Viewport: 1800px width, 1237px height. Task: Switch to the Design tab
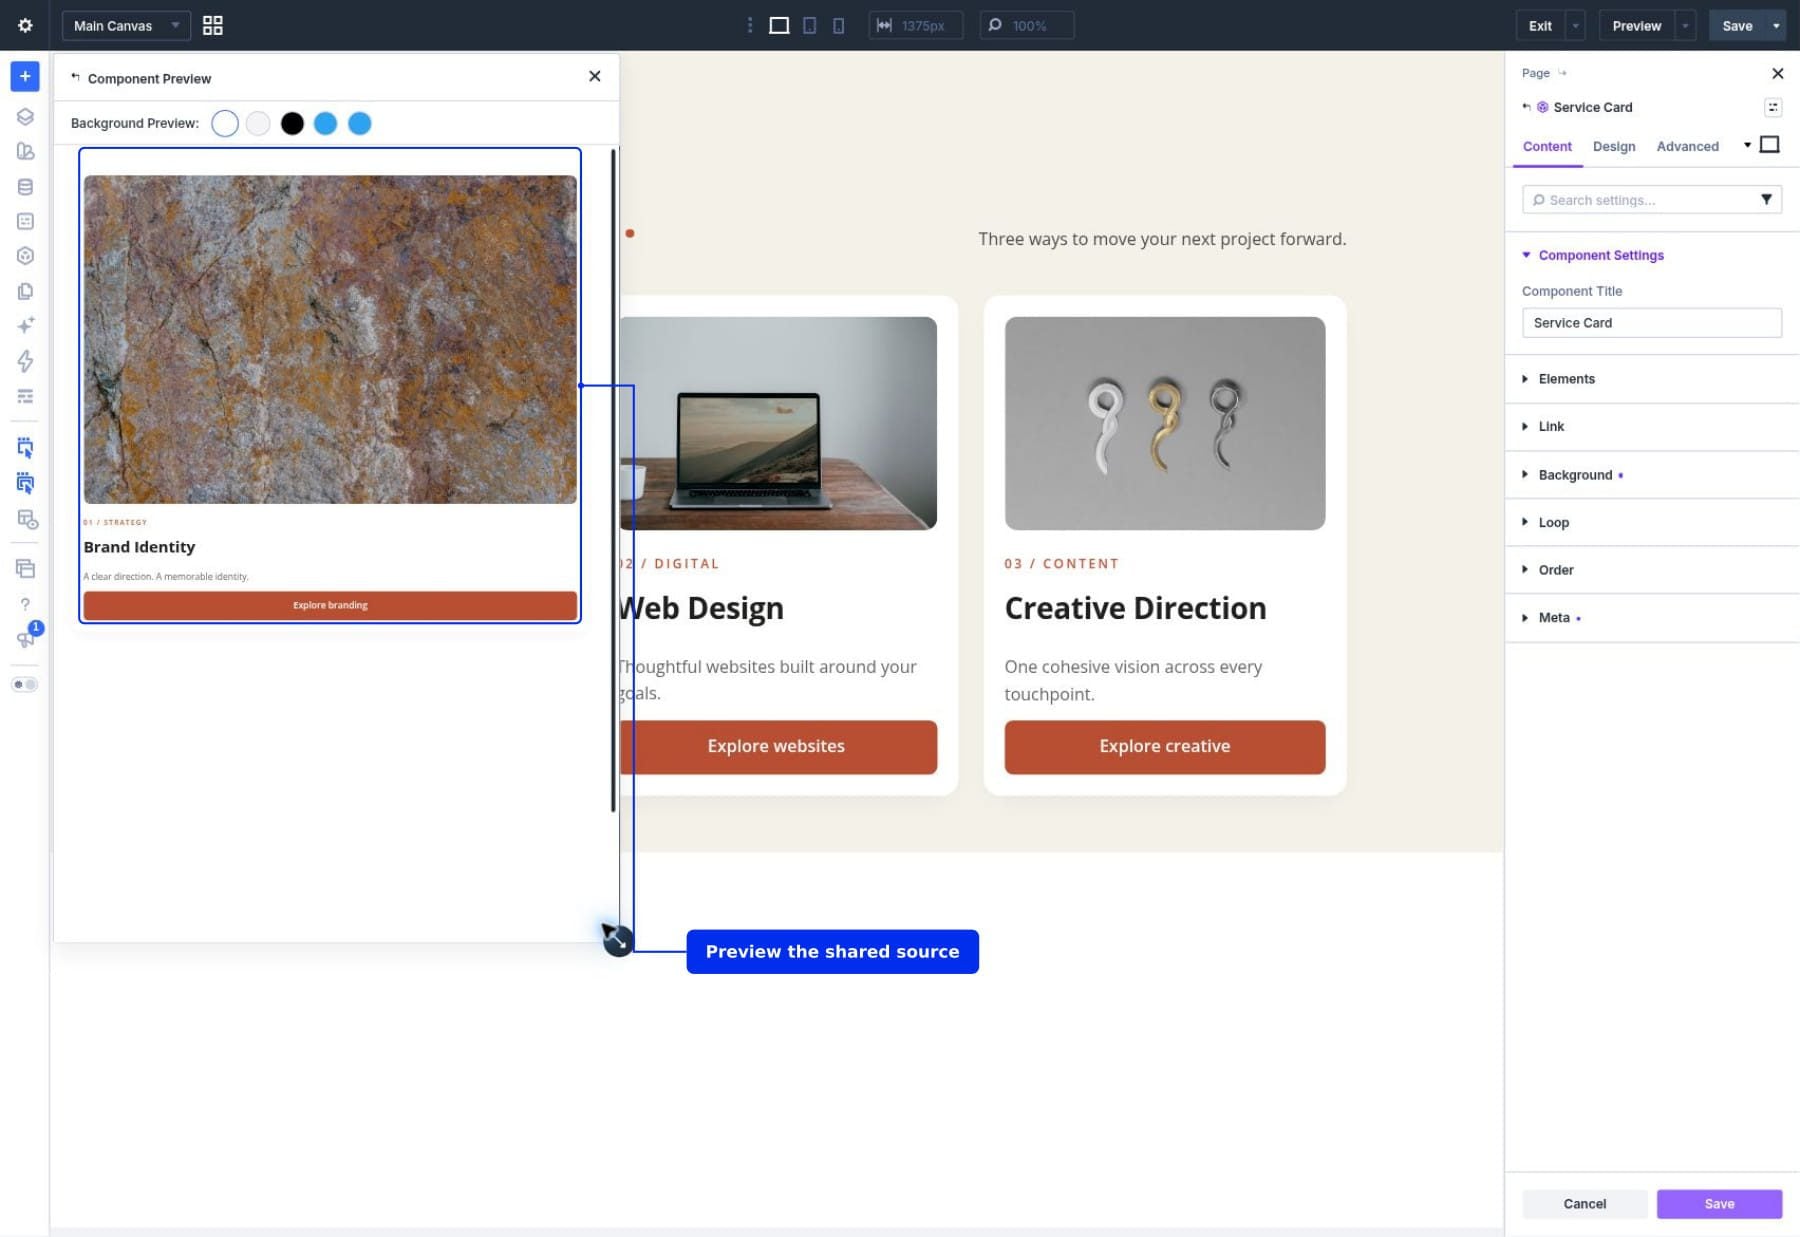(x=1614, y=146)
